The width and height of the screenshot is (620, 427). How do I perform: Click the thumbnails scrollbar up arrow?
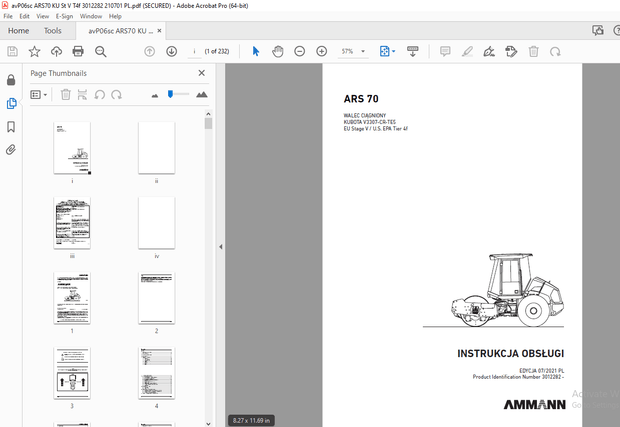point(208,114)
